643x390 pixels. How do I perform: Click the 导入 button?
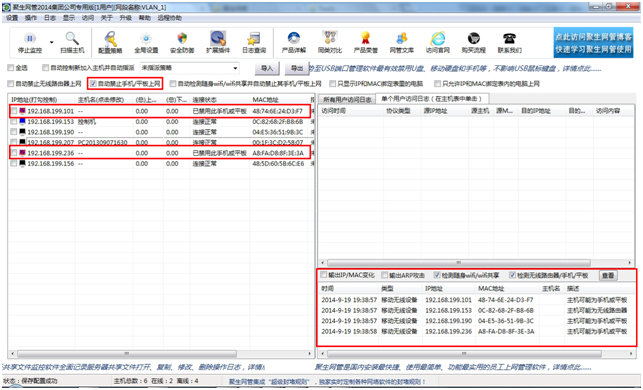(x=267, y=68)
